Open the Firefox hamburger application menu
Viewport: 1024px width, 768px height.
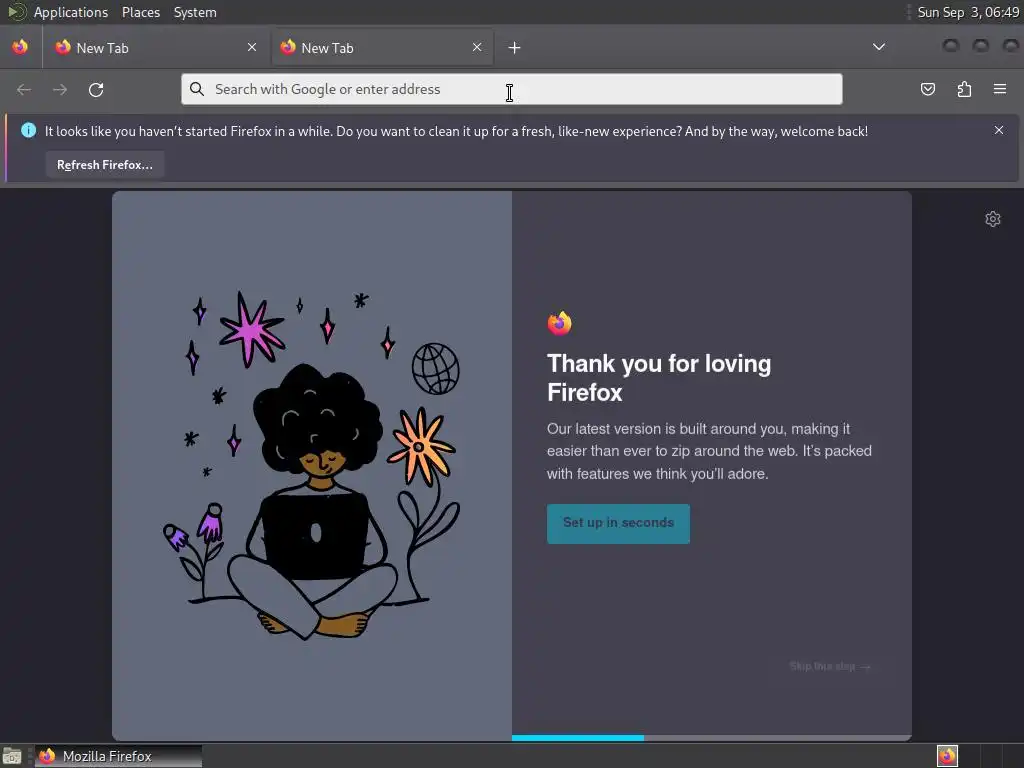coord(1000,89)
